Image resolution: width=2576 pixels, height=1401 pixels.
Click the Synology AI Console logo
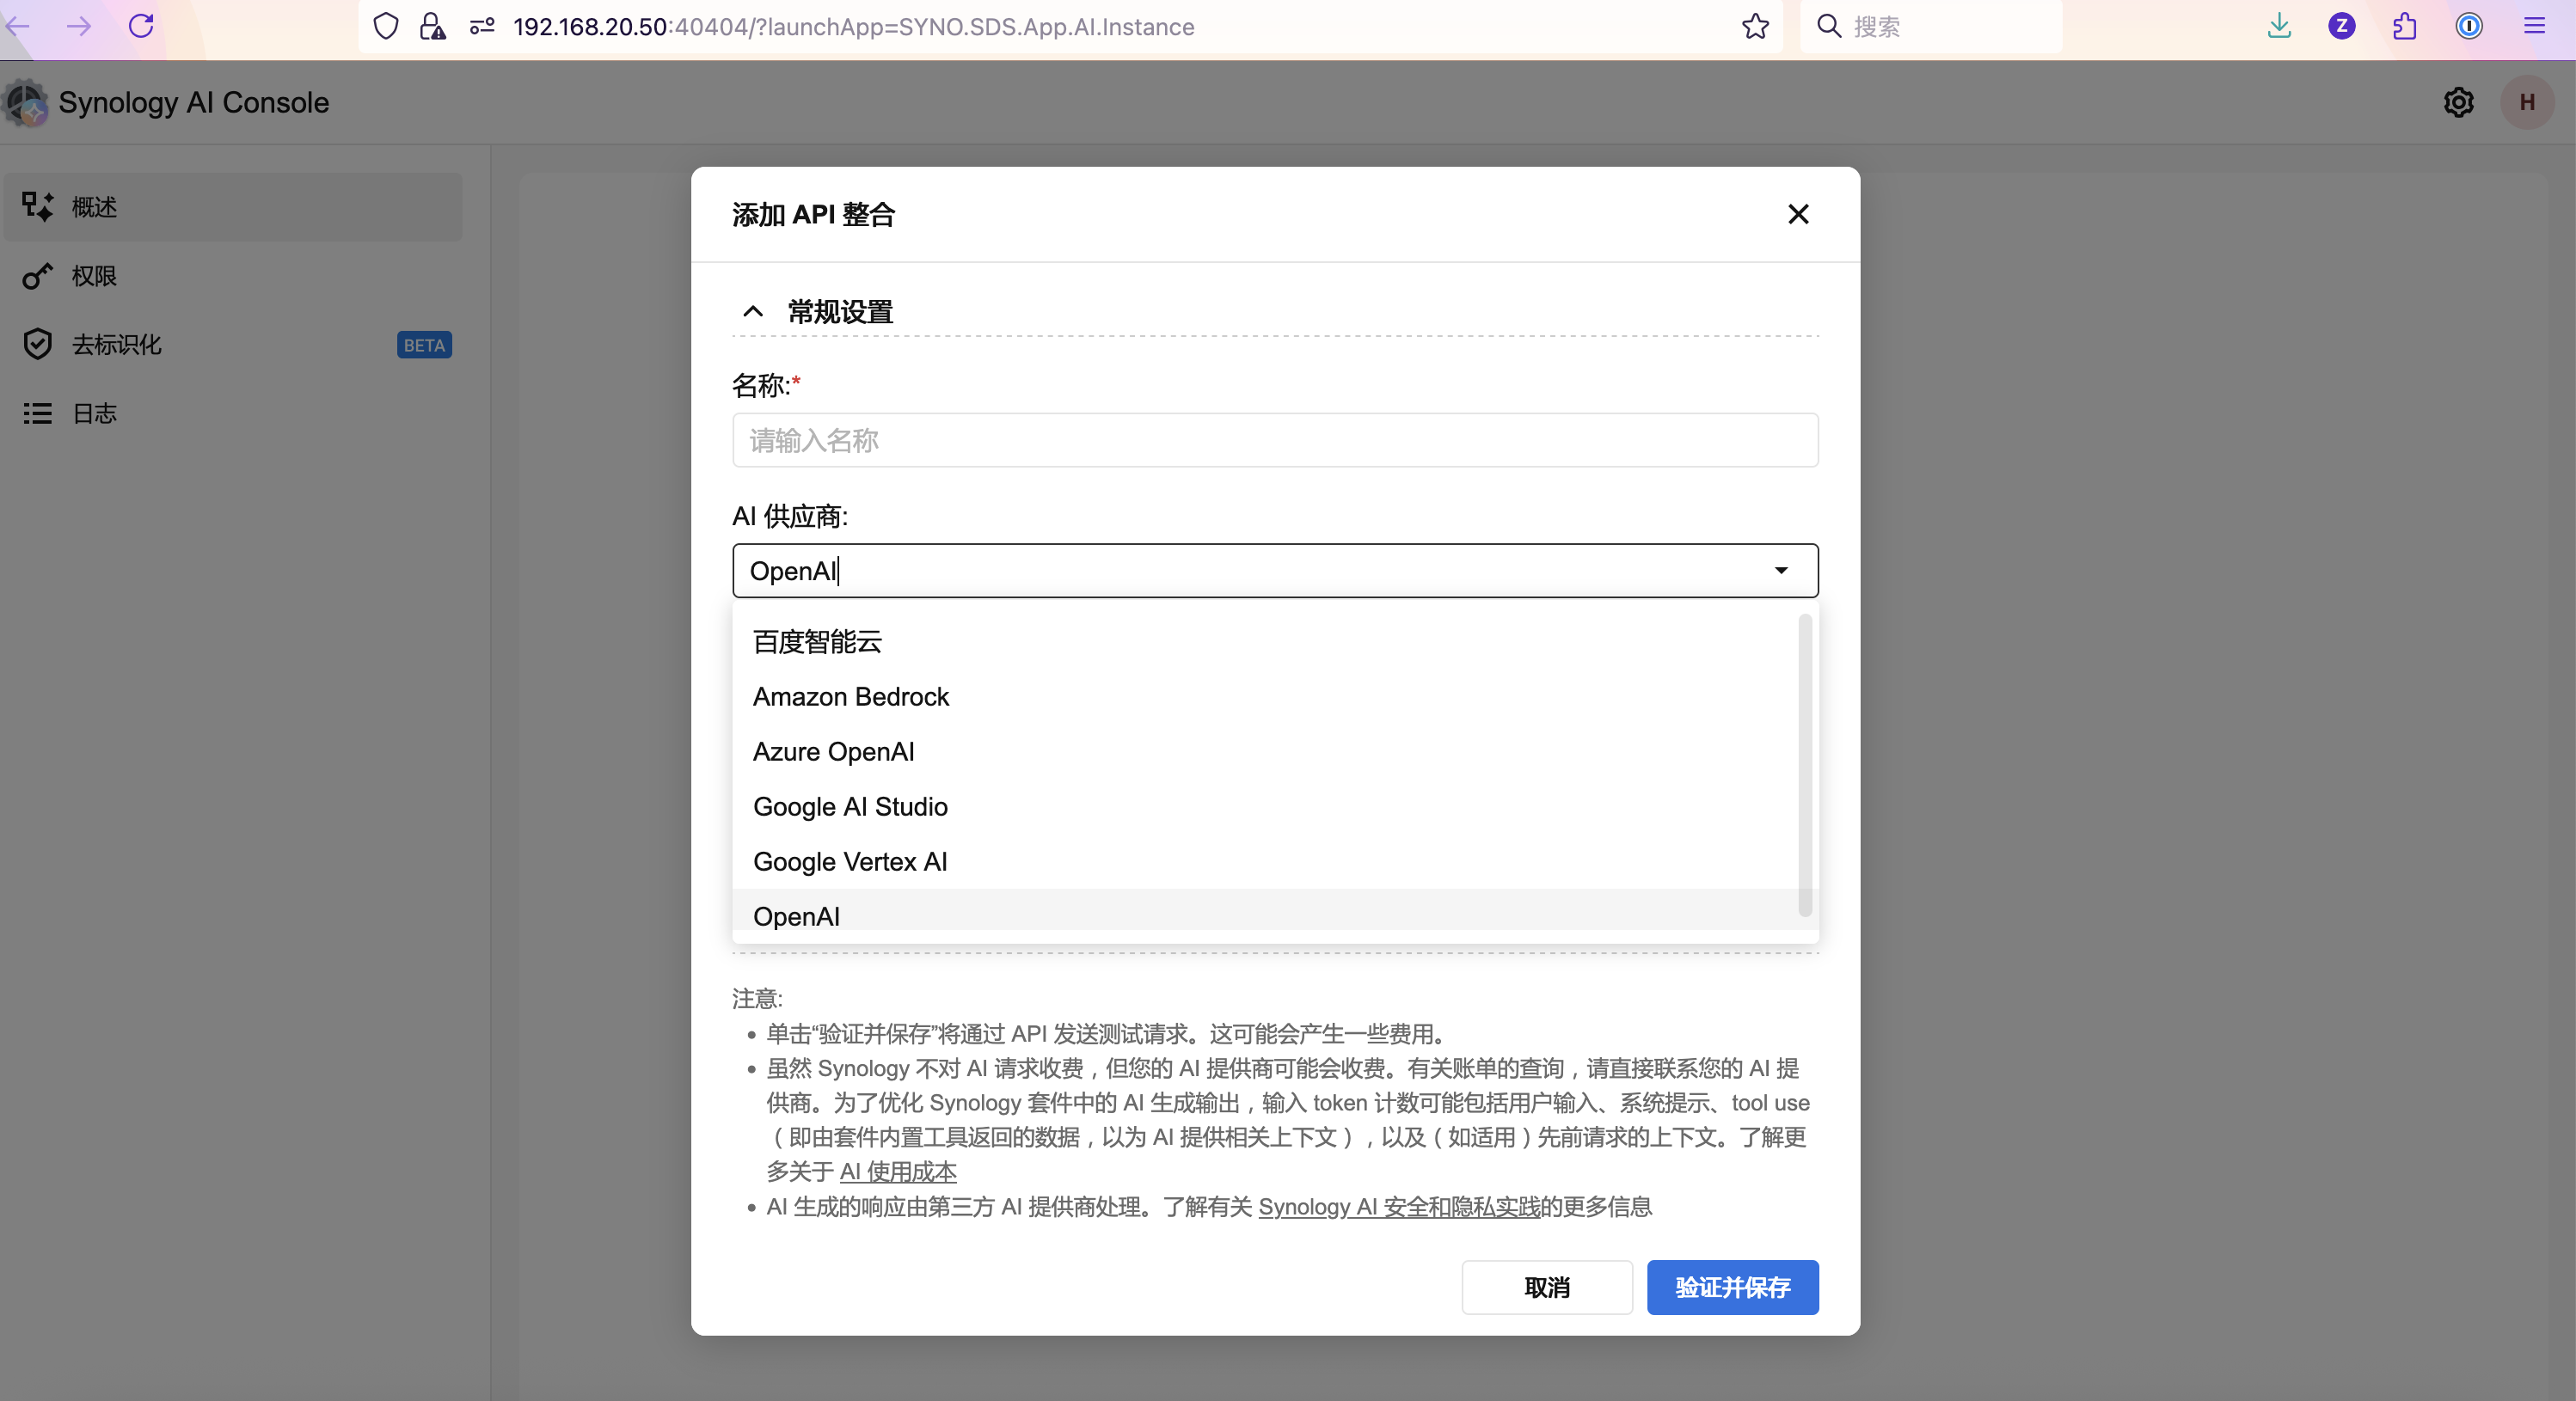pyautogui.click(x=26, y=102)
